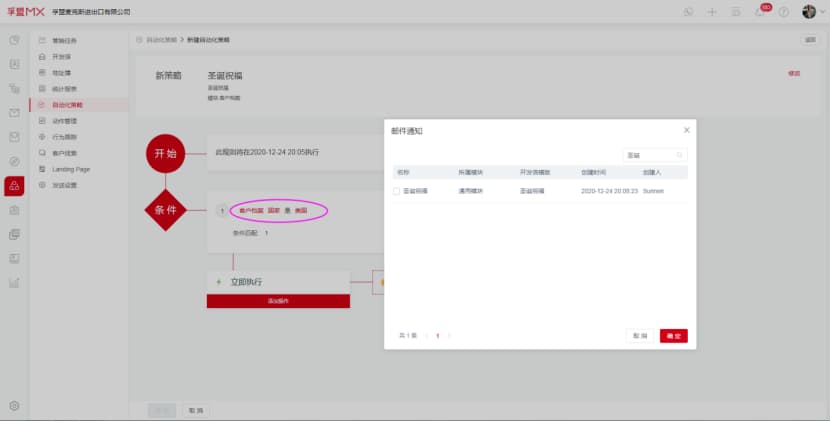
Task: Open the settings gear at sidebar bottom
Action: [14, 405]
